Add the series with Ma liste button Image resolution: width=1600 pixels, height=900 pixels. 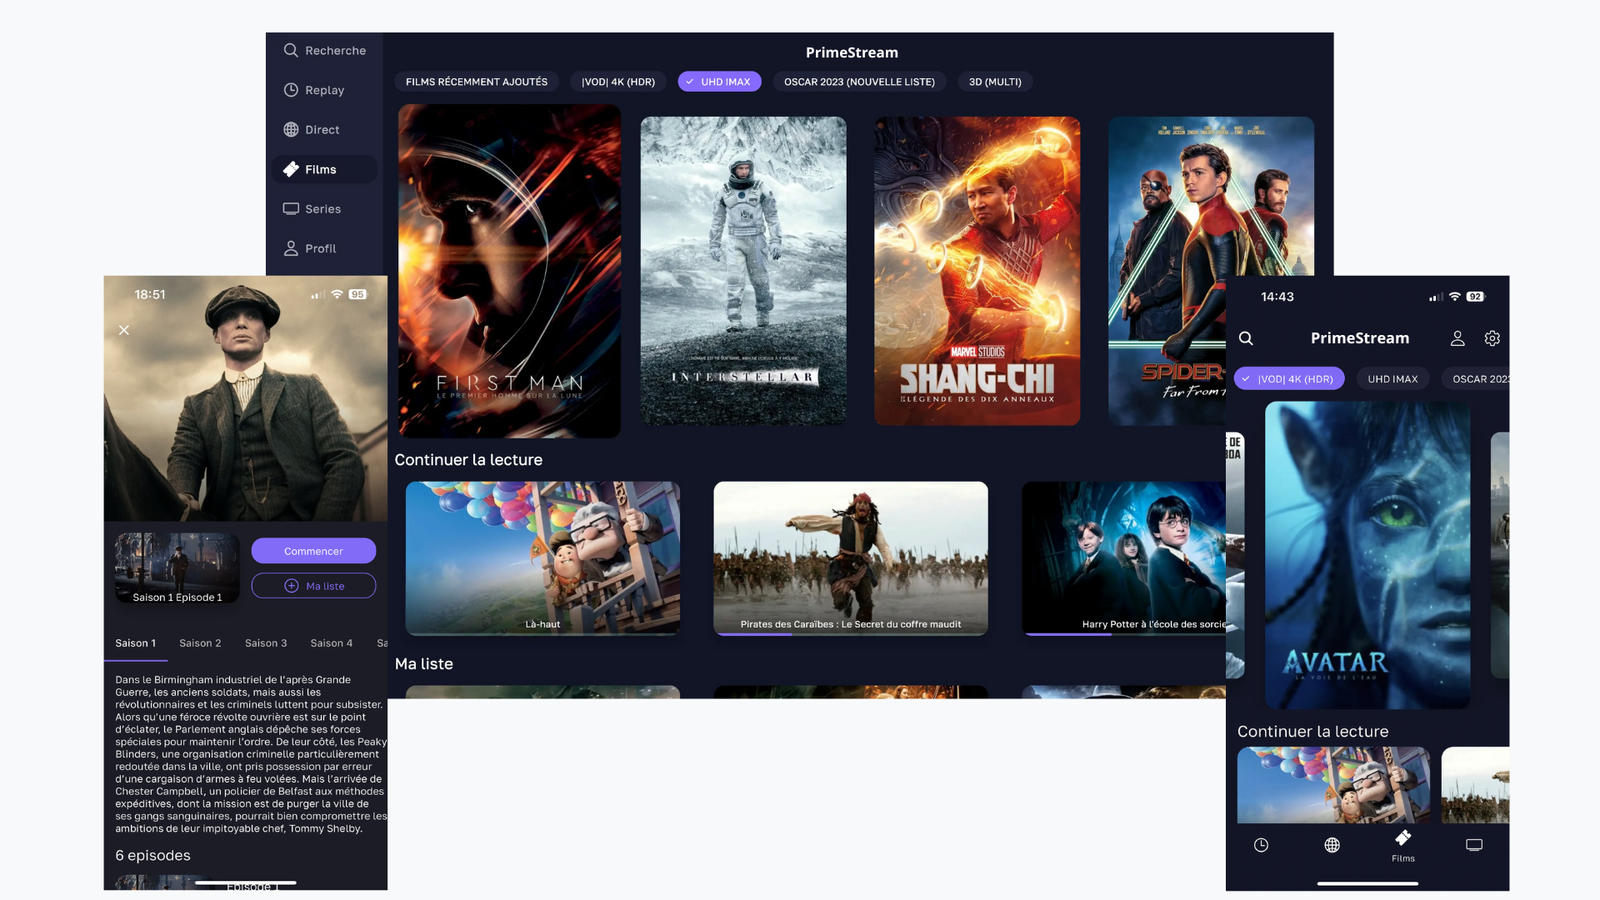[313, 586]
